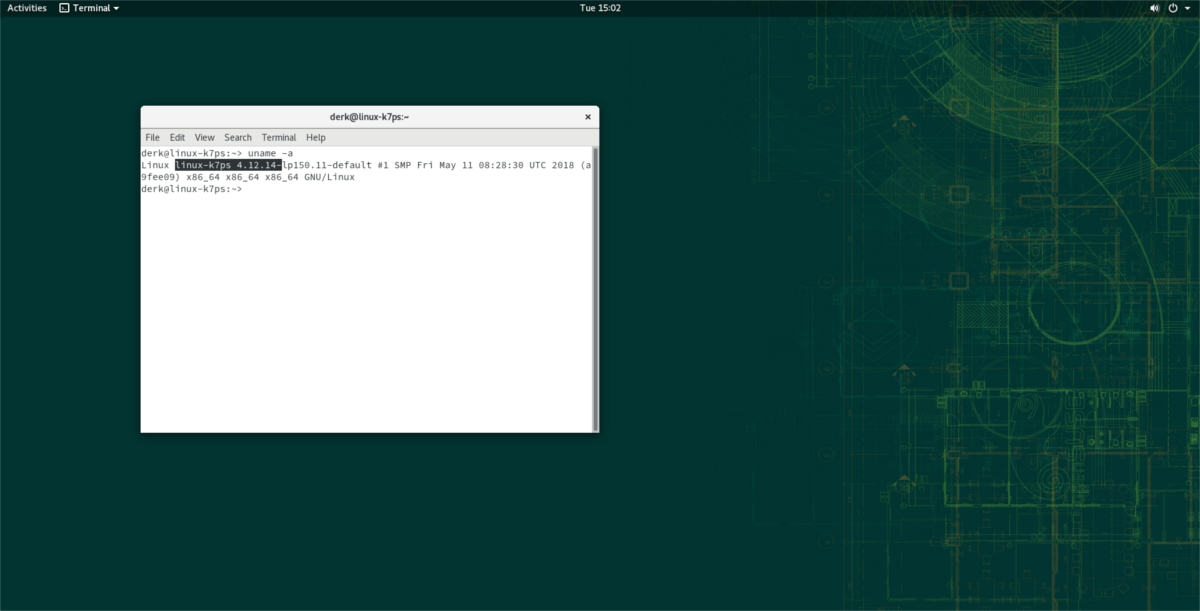Open the Activities overview
The image size is (1200, 611).
(27, 8)
